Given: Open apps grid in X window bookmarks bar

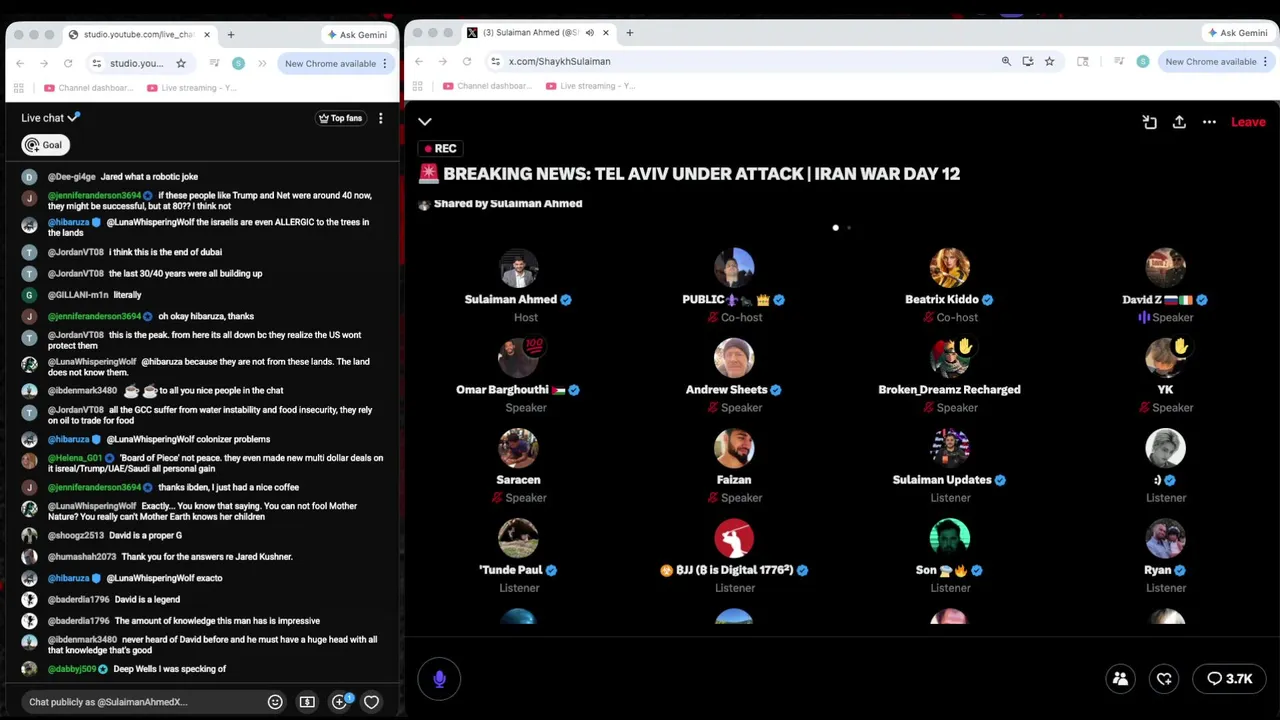Looking at the screenshot, I should 418,86.
